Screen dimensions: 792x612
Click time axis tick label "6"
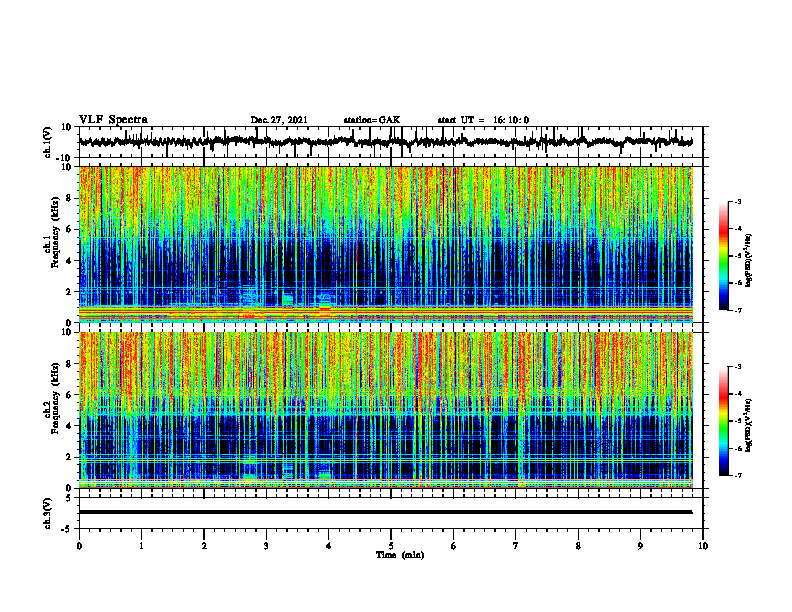click(454, 546)
